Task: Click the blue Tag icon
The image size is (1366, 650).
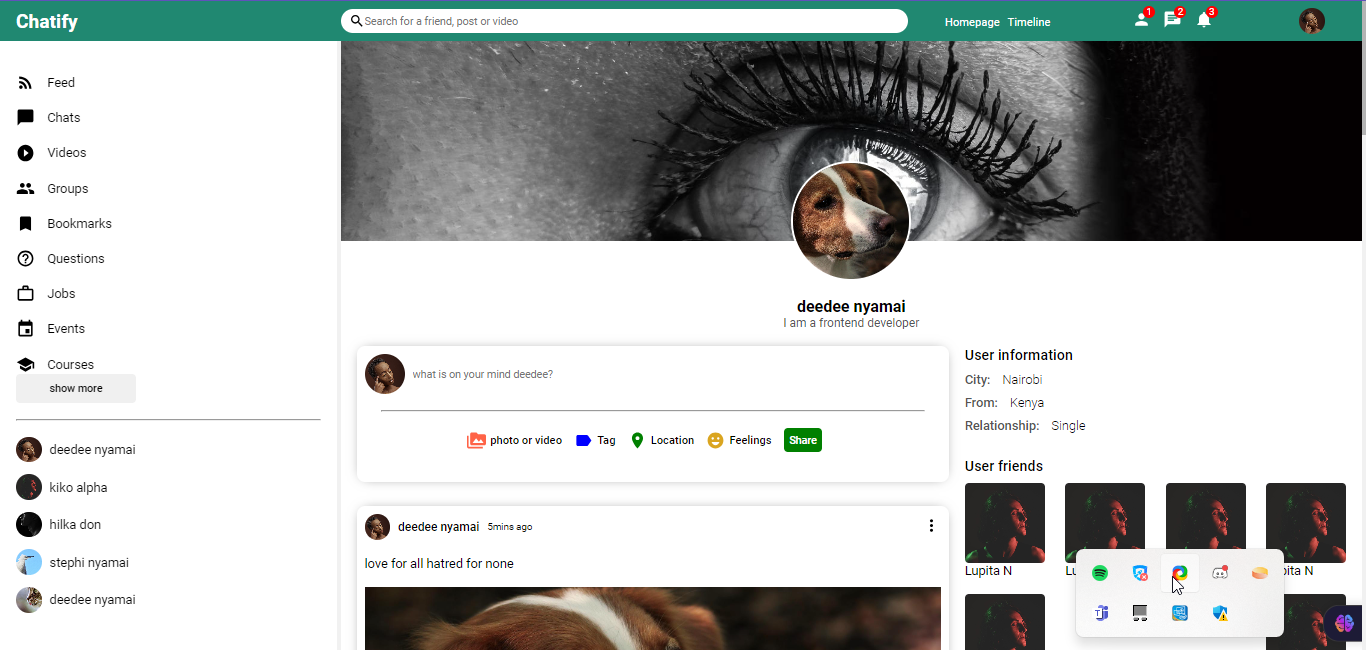Action: point(584,440)
